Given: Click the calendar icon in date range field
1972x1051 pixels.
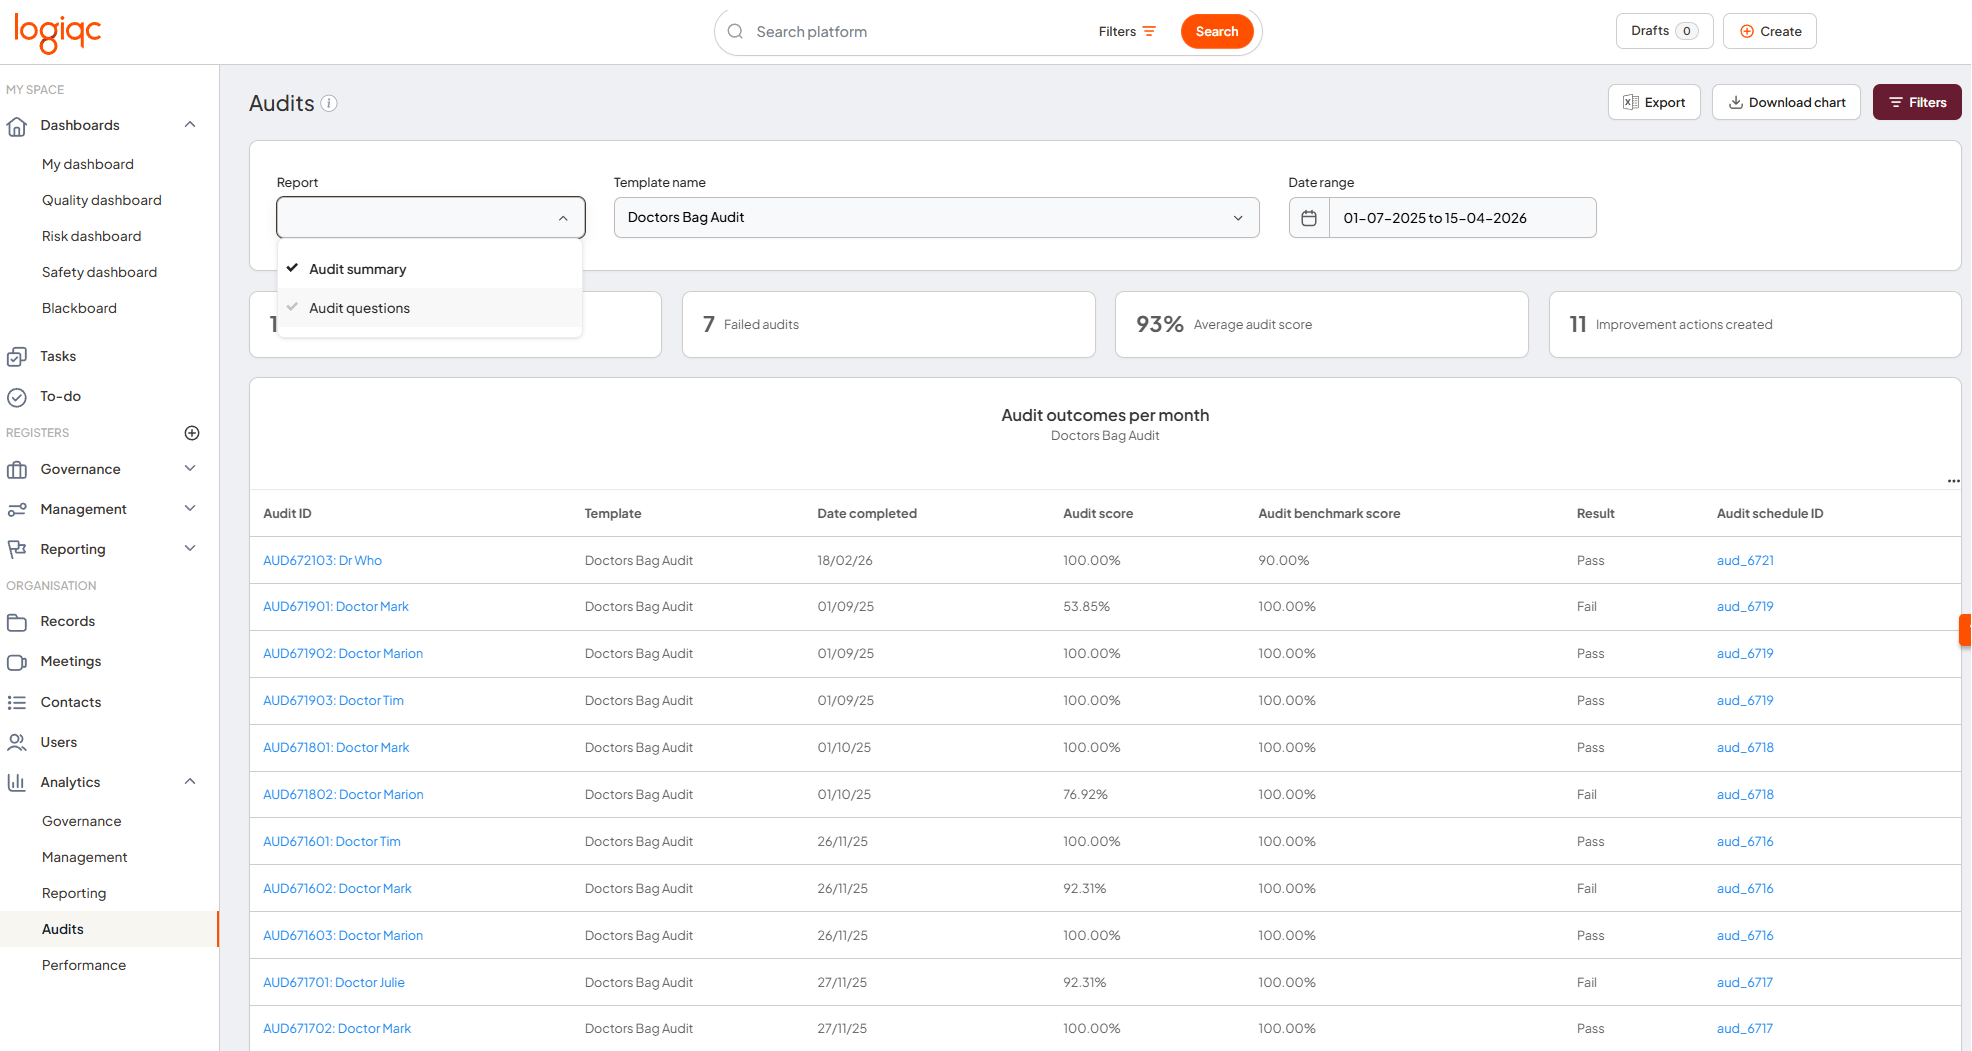Looking at the screenshot, I should coord(1309,217).
